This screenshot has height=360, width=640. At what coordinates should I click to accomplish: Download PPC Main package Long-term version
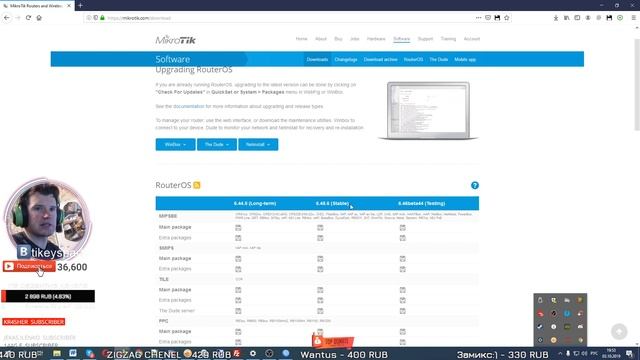click(238, 331)
